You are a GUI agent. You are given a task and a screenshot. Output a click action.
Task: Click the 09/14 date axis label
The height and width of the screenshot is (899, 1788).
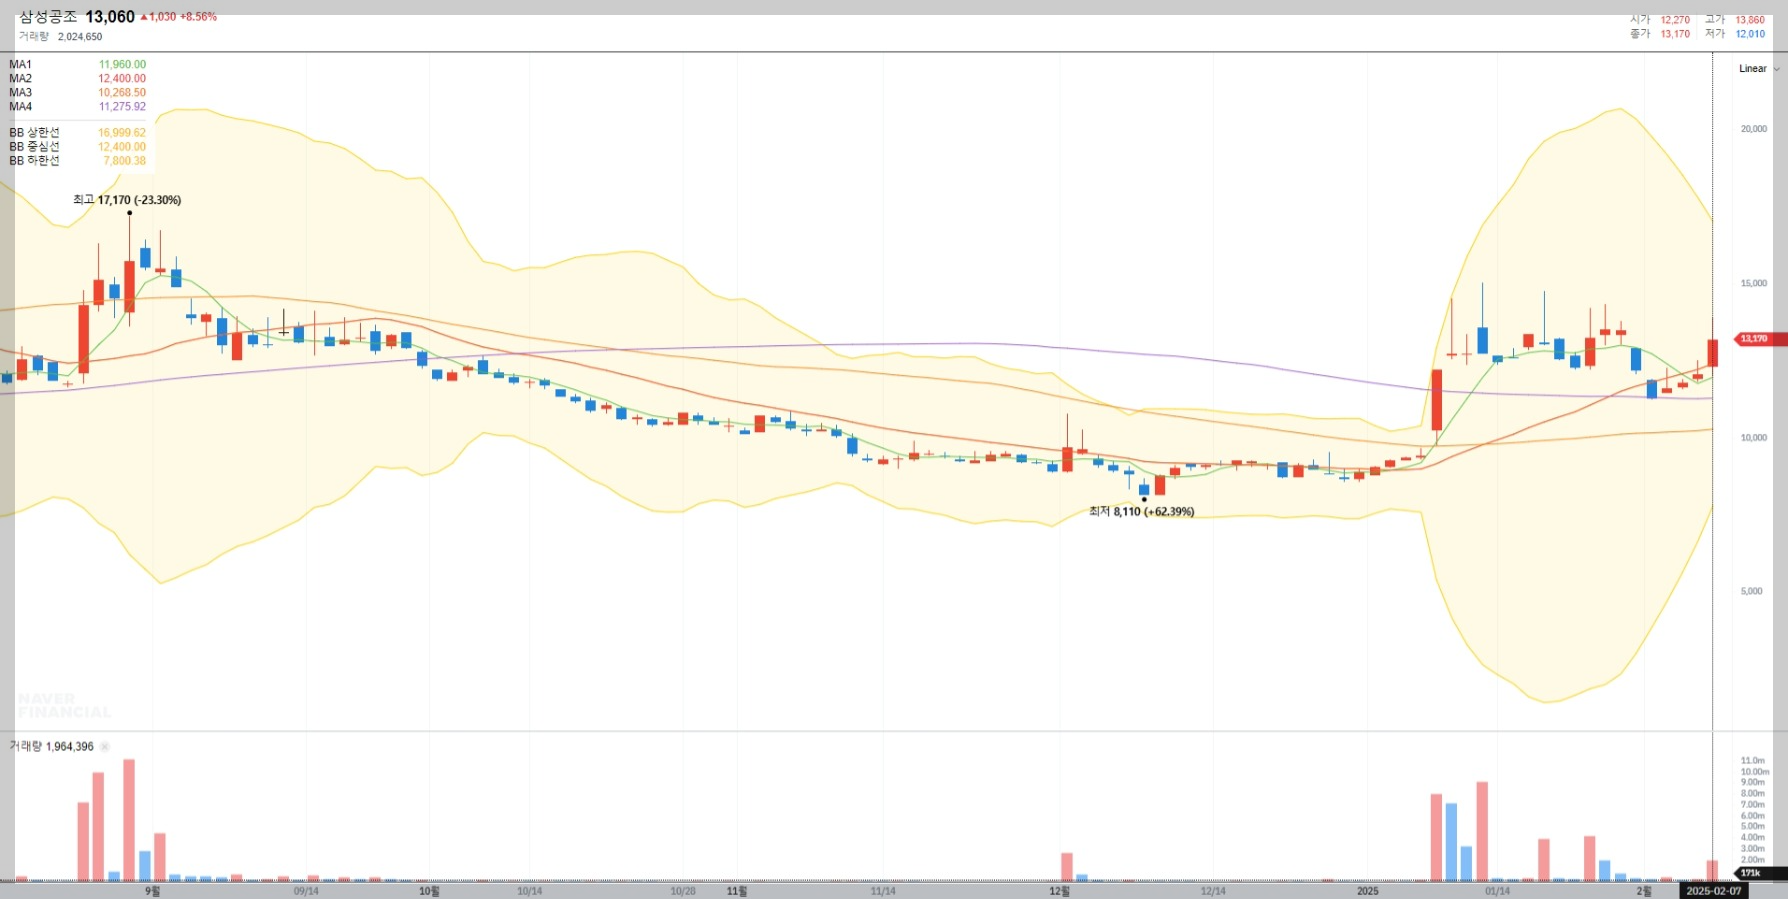[306, 891]
